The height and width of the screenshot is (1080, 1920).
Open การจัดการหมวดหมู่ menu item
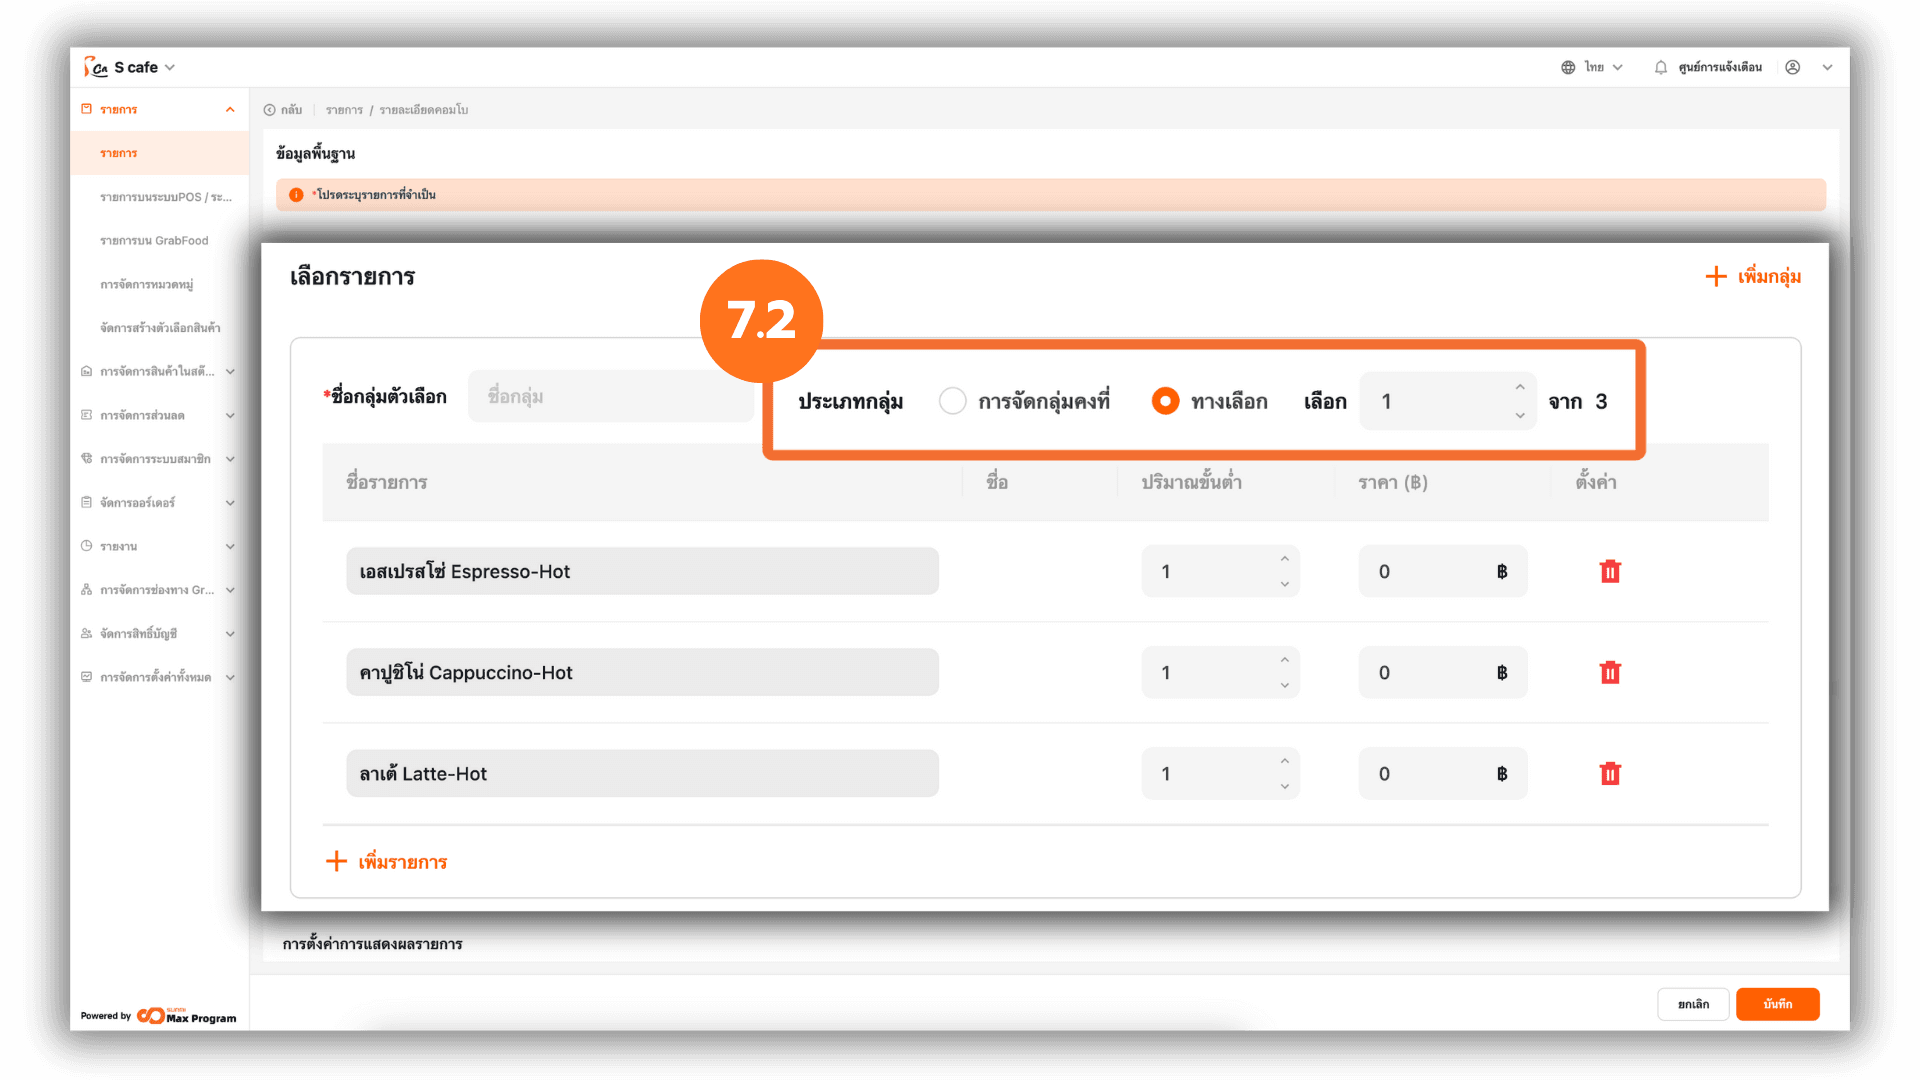point(146,285)
